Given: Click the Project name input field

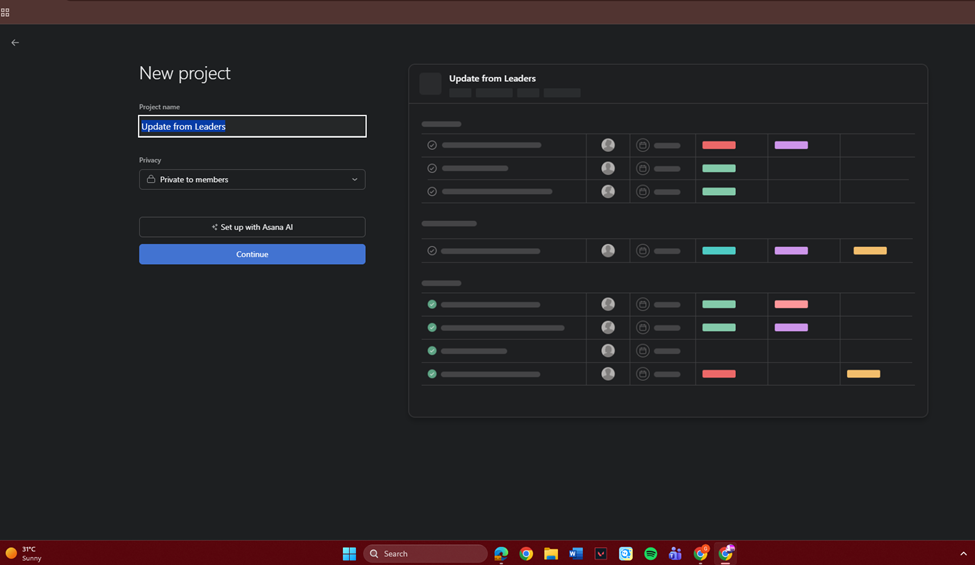Looking at the screenshot, I should (252, 126).
